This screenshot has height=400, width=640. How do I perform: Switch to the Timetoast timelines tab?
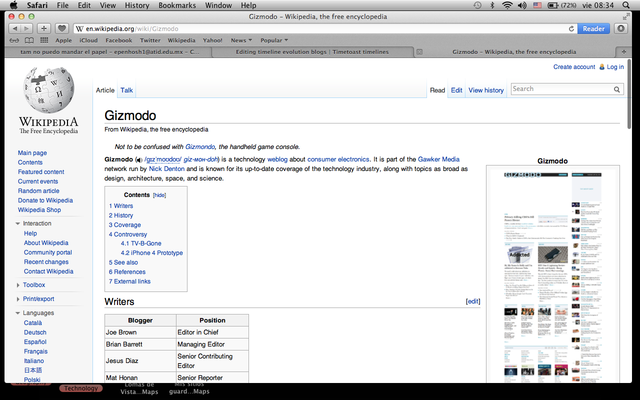point(312,52)
